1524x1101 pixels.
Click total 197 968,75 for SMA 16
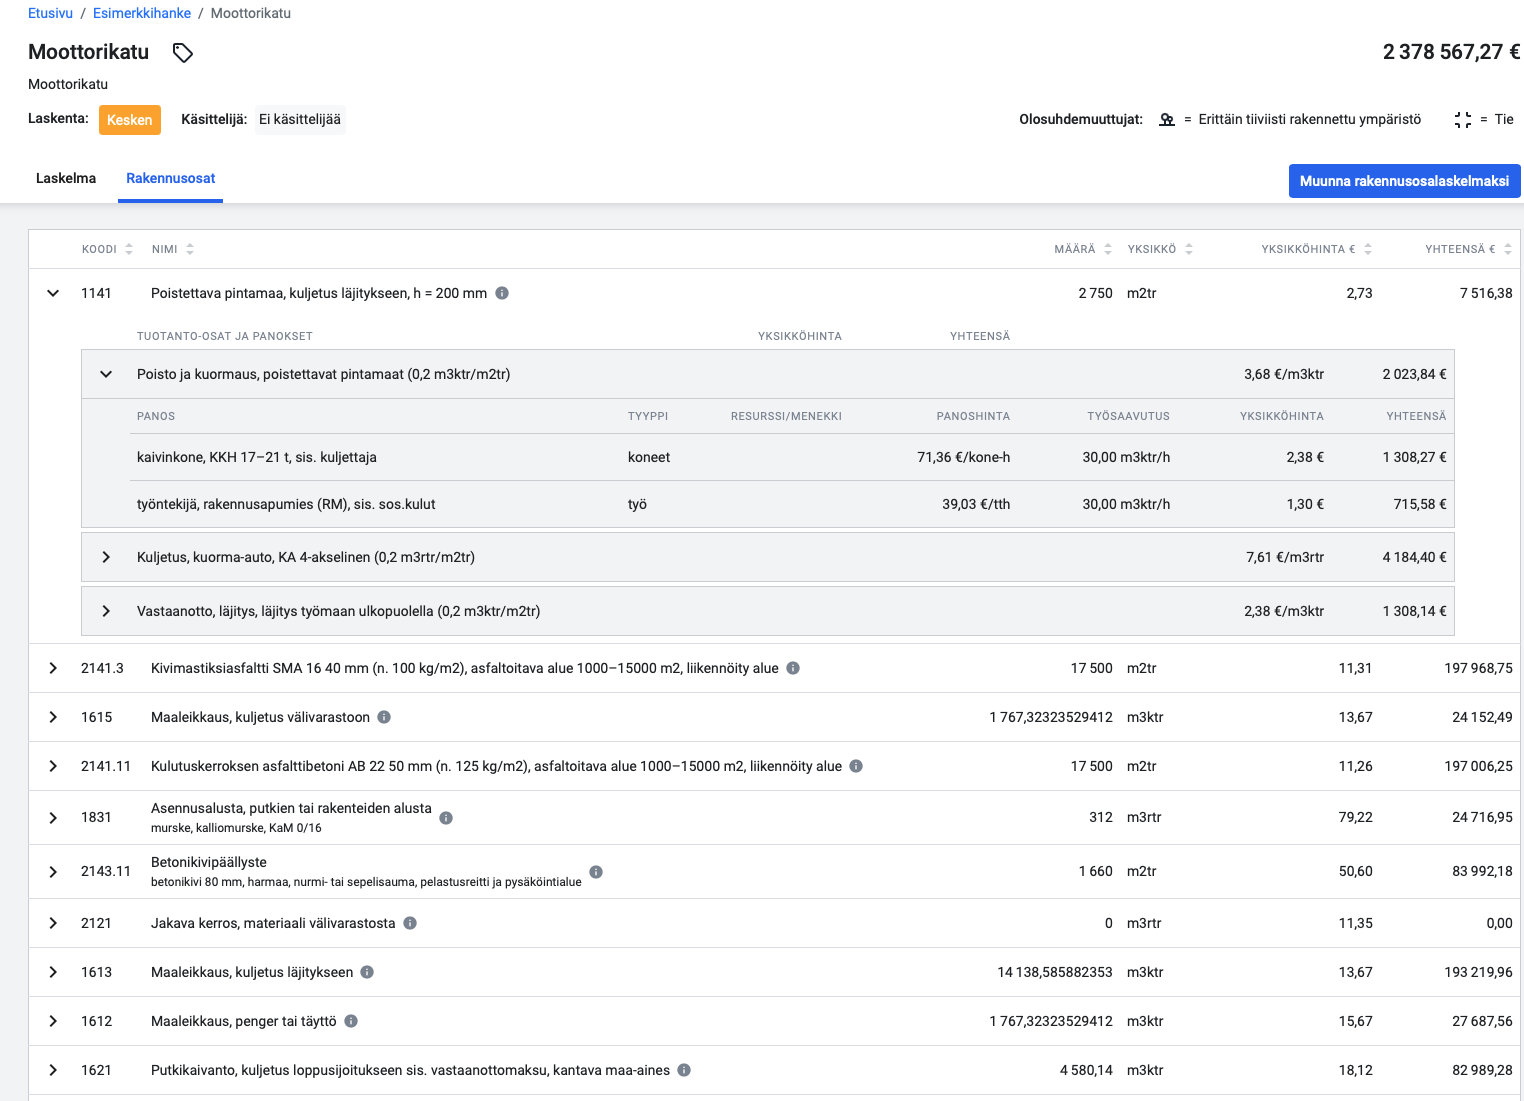tap(1478, 668)
